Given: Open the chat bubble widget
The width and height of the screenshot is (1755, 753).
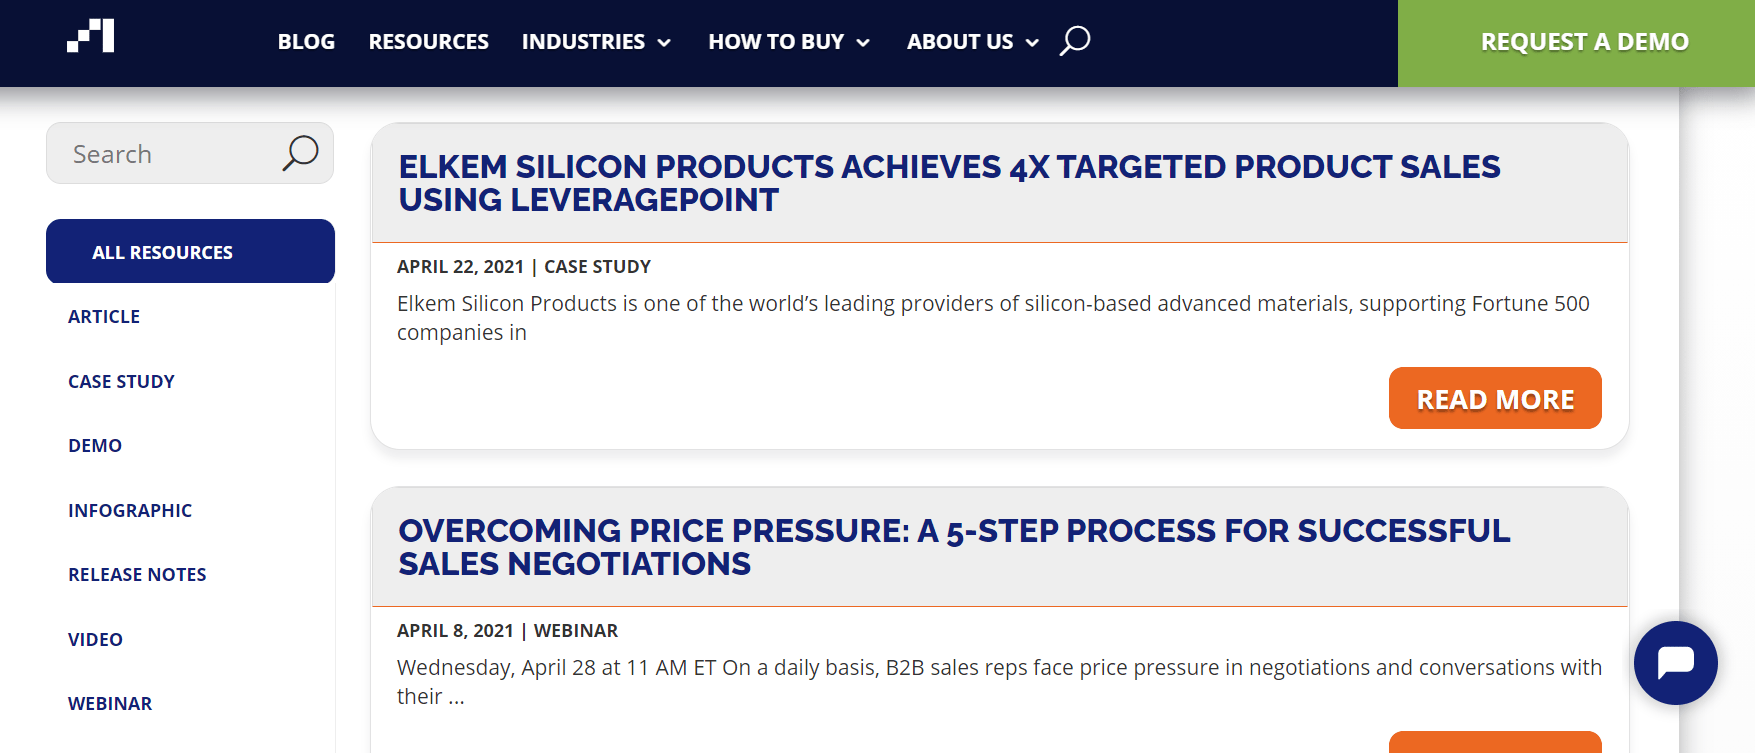Looking at the screenshot, I should coord(1675,663).
